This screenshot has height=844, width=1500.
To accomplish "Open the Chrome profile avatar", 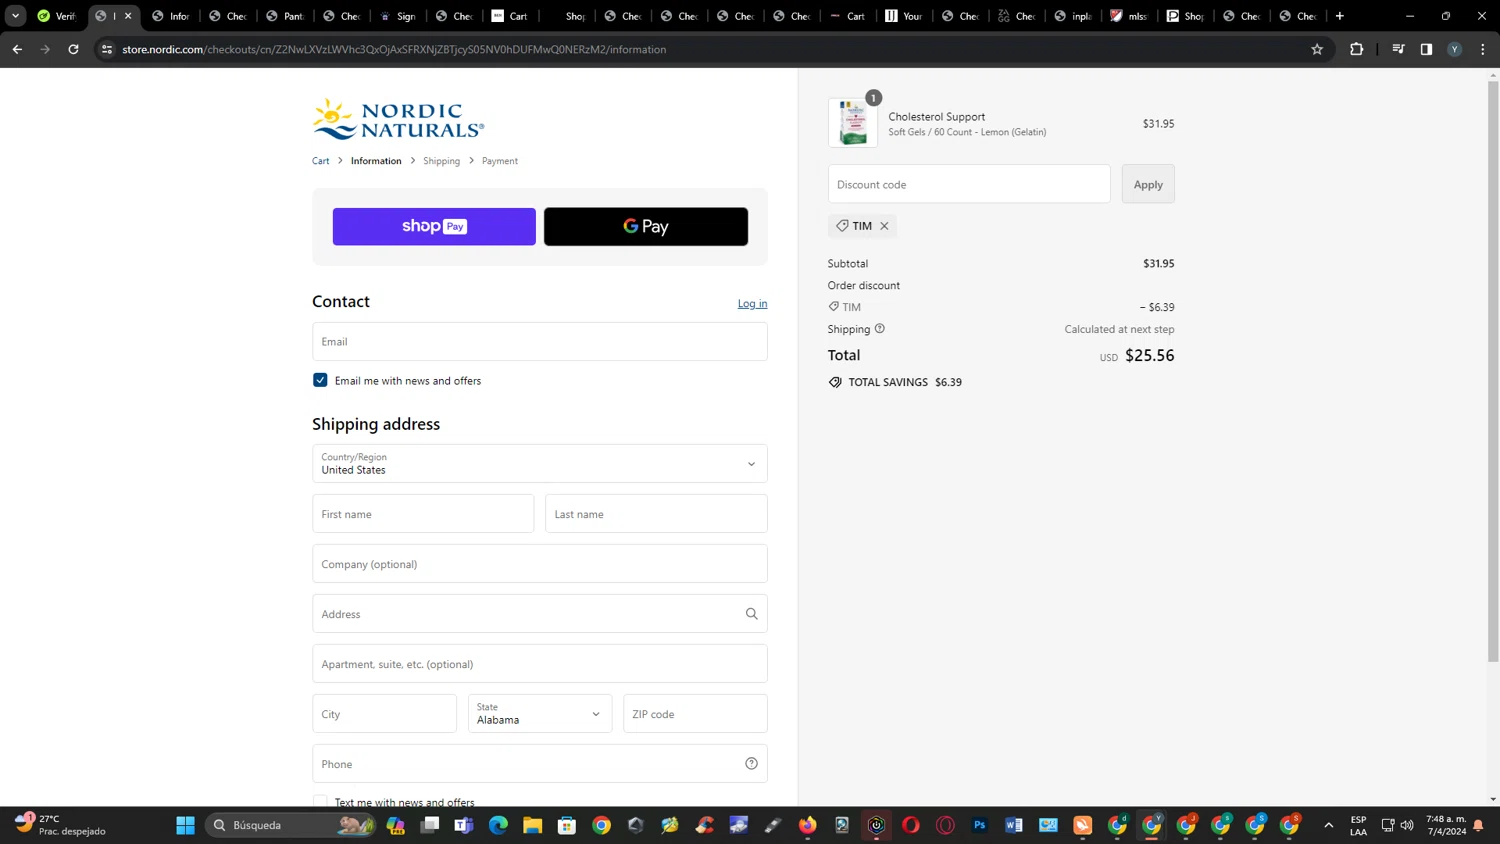I will pyautogui.click(x=1454, y=49).
